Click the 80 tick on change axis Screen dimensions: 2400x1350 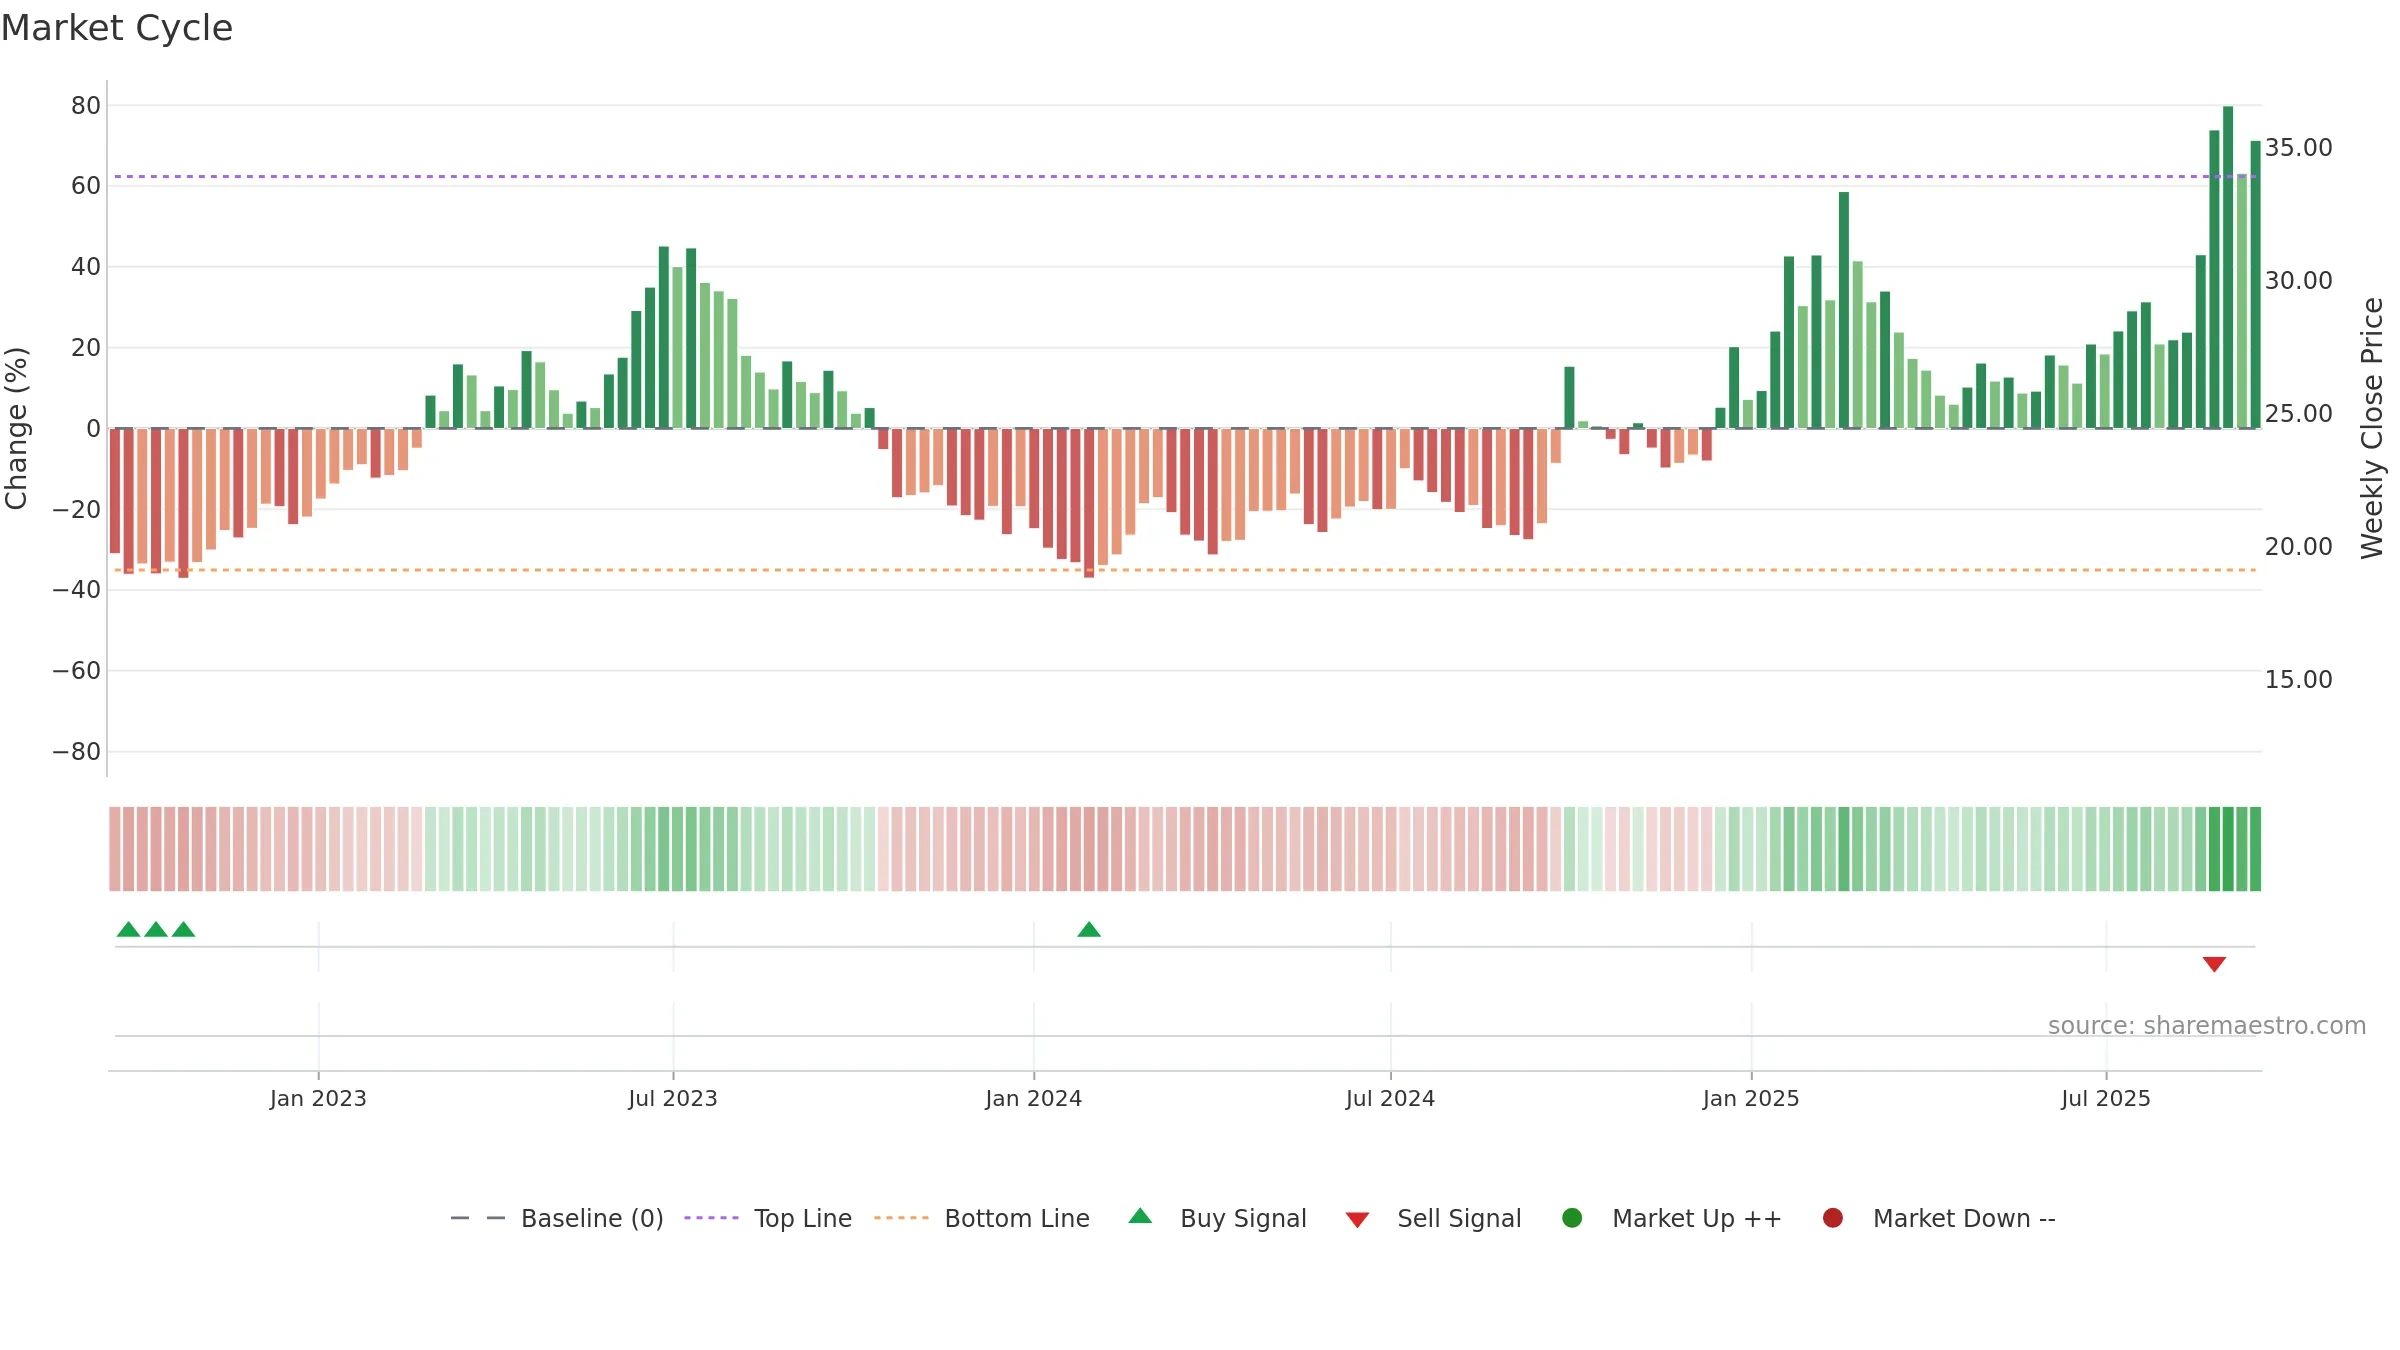coord(86,106)
